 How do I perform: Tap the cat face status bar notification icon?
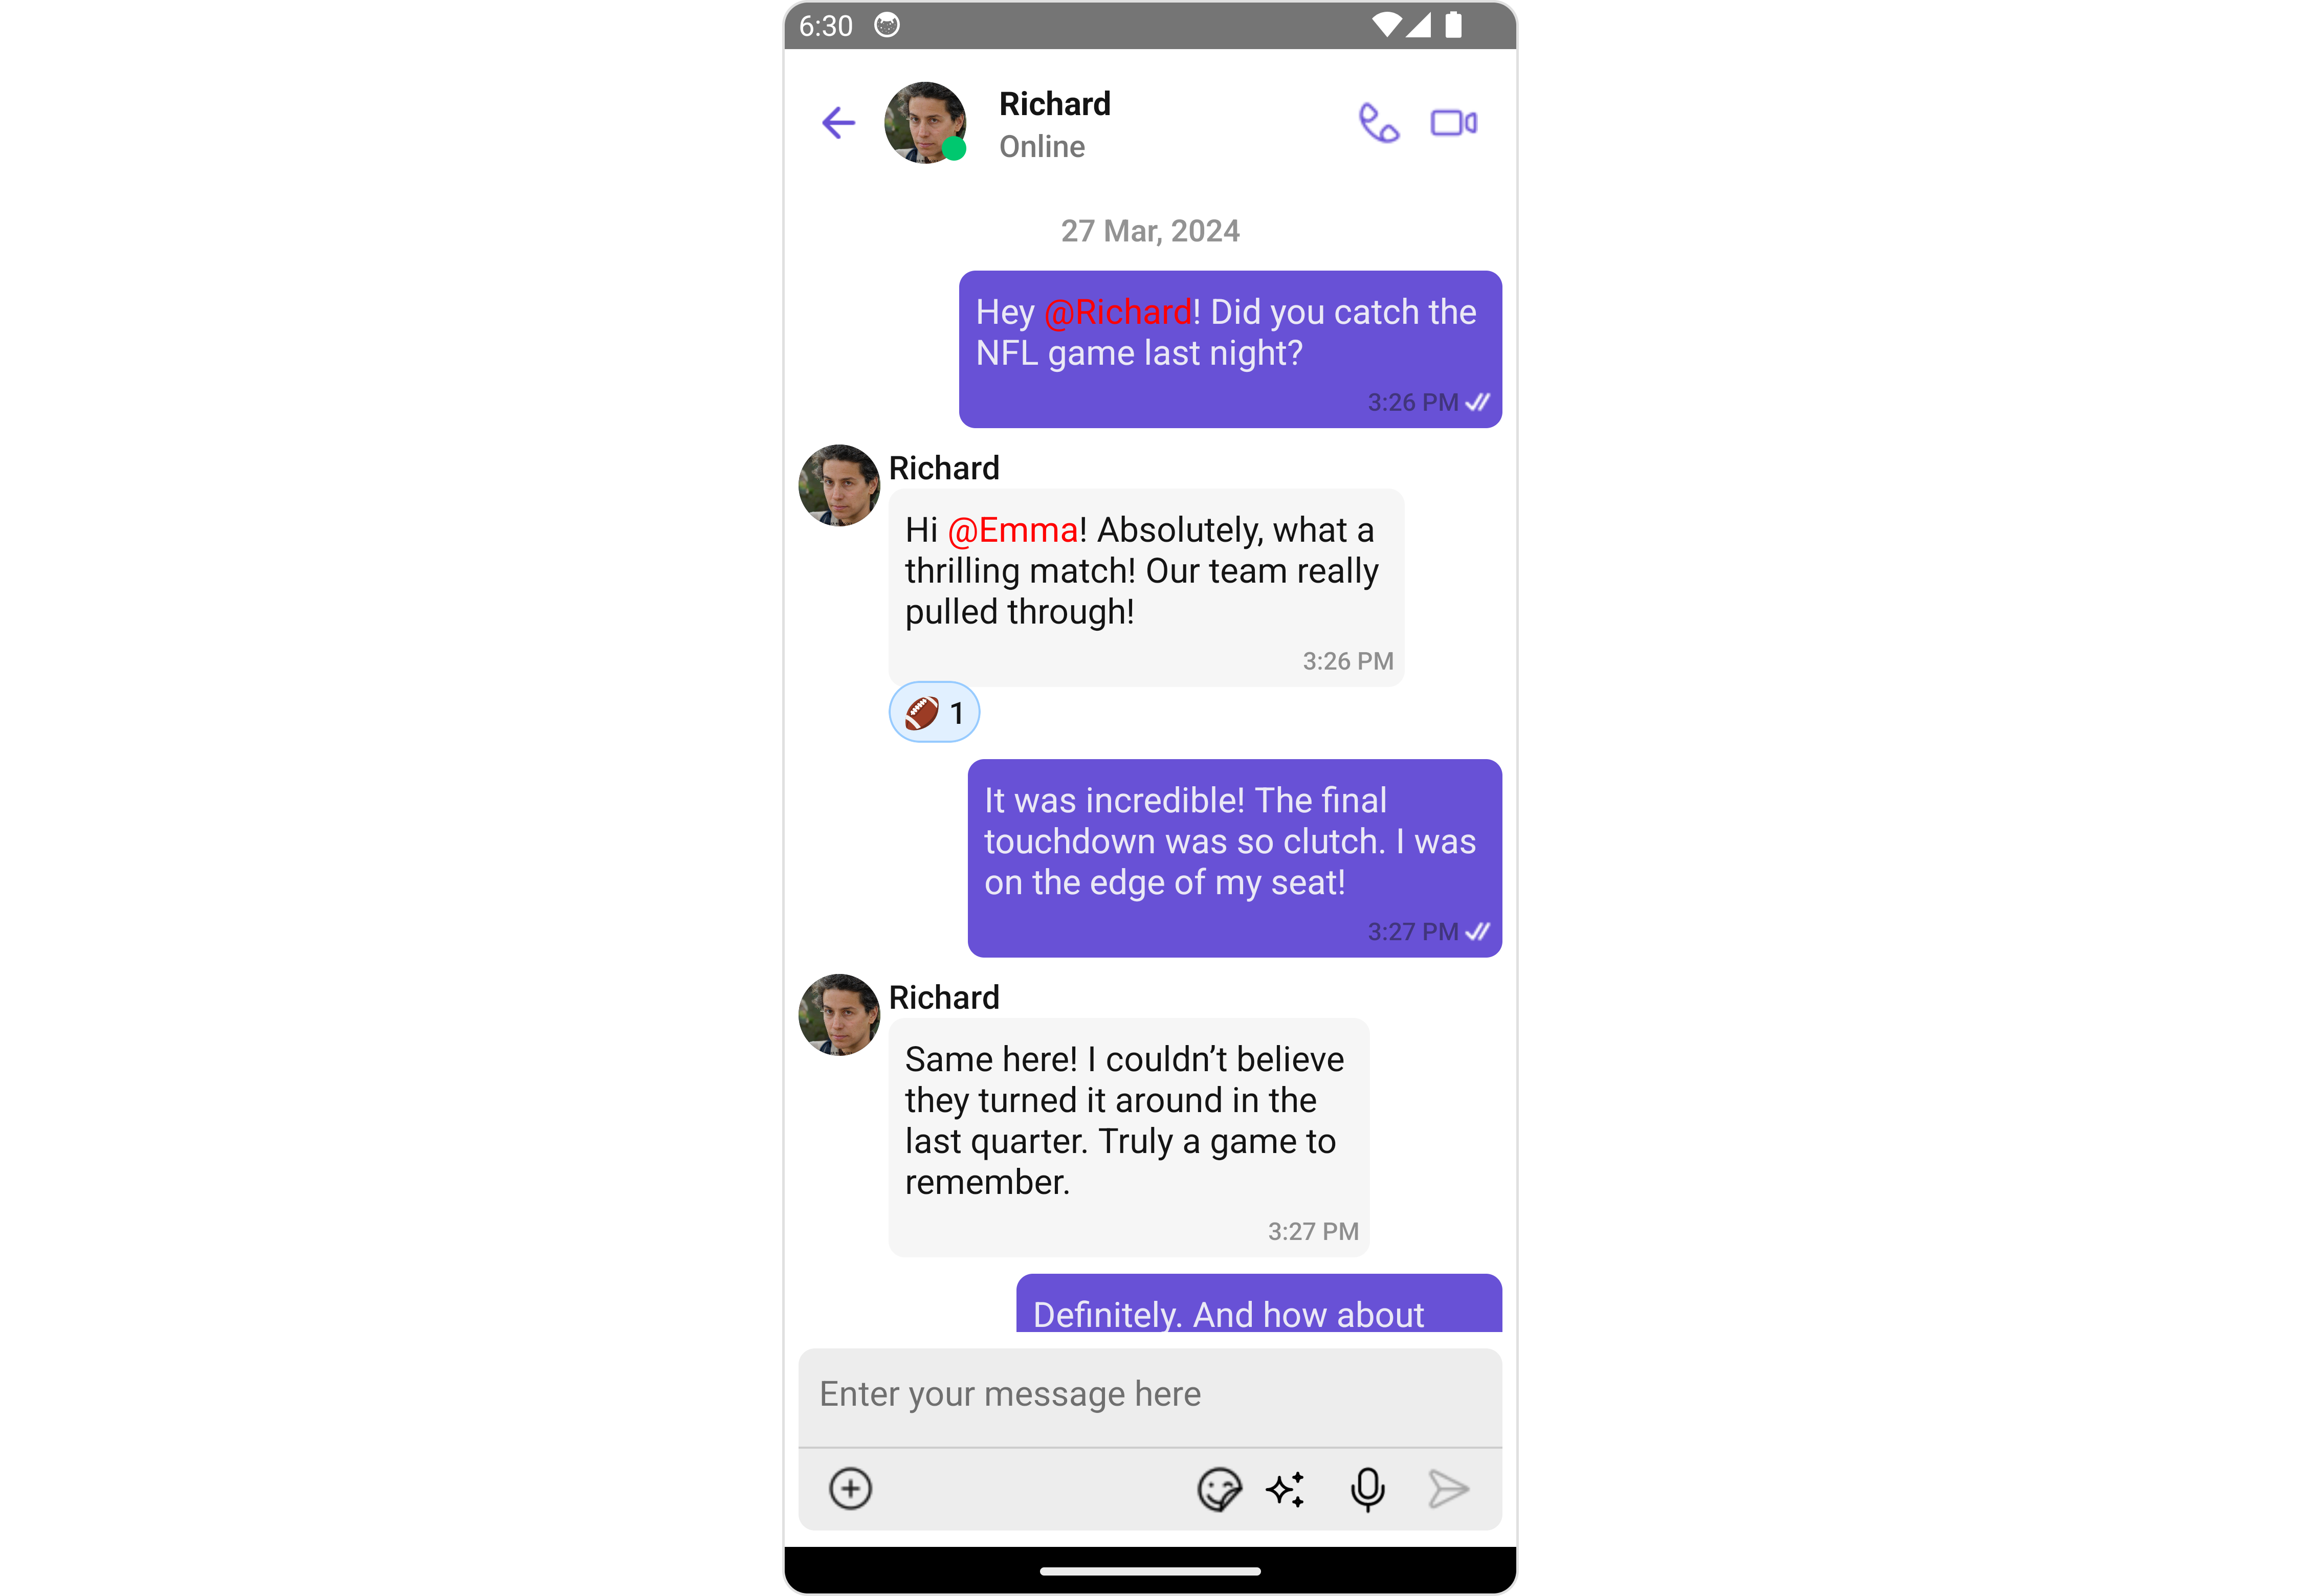click(887, 25)
